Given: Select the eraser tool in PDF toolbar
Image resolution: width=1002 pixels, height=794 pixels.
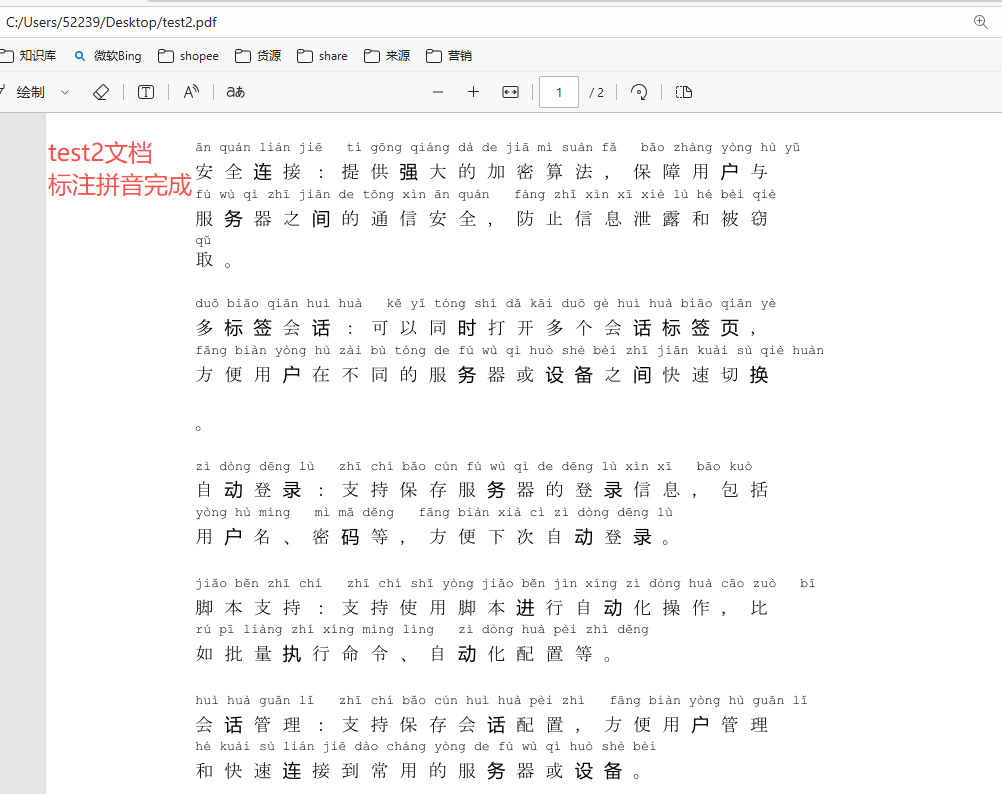Looking at the screenshot, I should point(100,92).
